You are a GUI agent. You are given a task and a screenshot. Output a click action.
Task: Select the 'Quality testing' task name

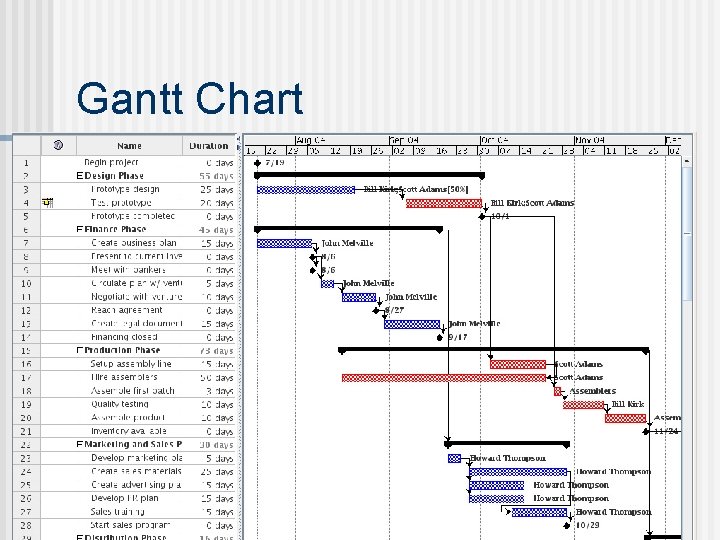[x=119, y=404]
